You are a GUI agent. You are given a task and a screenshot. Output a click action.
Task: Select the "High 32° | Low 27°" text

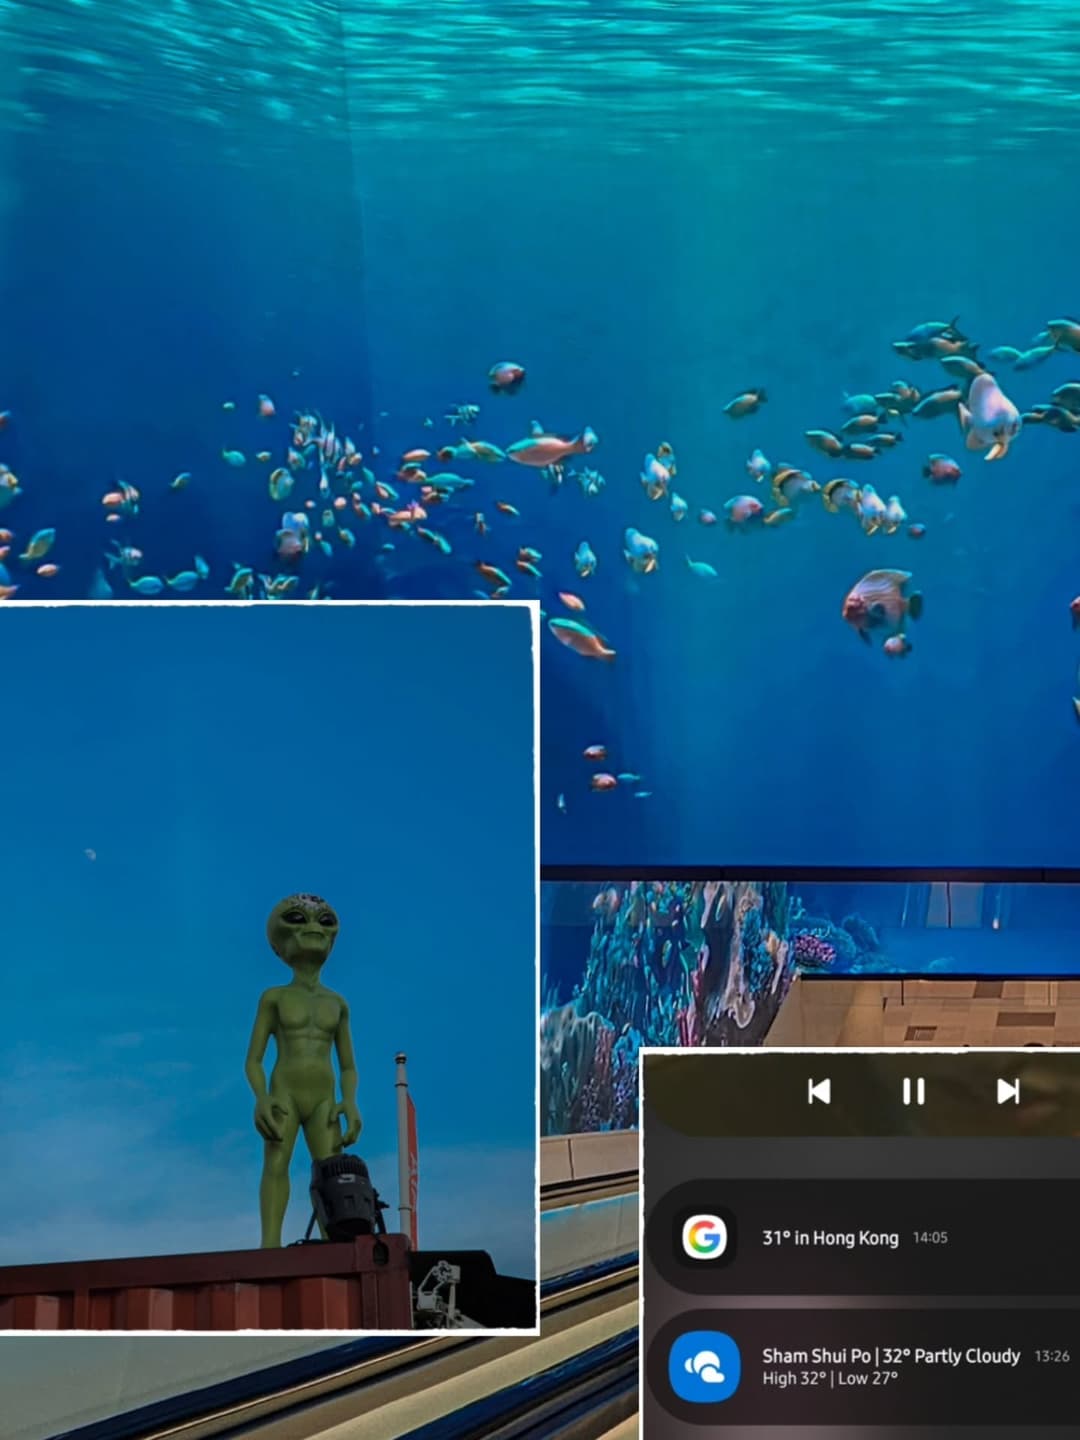click(x=830, y=1379)
